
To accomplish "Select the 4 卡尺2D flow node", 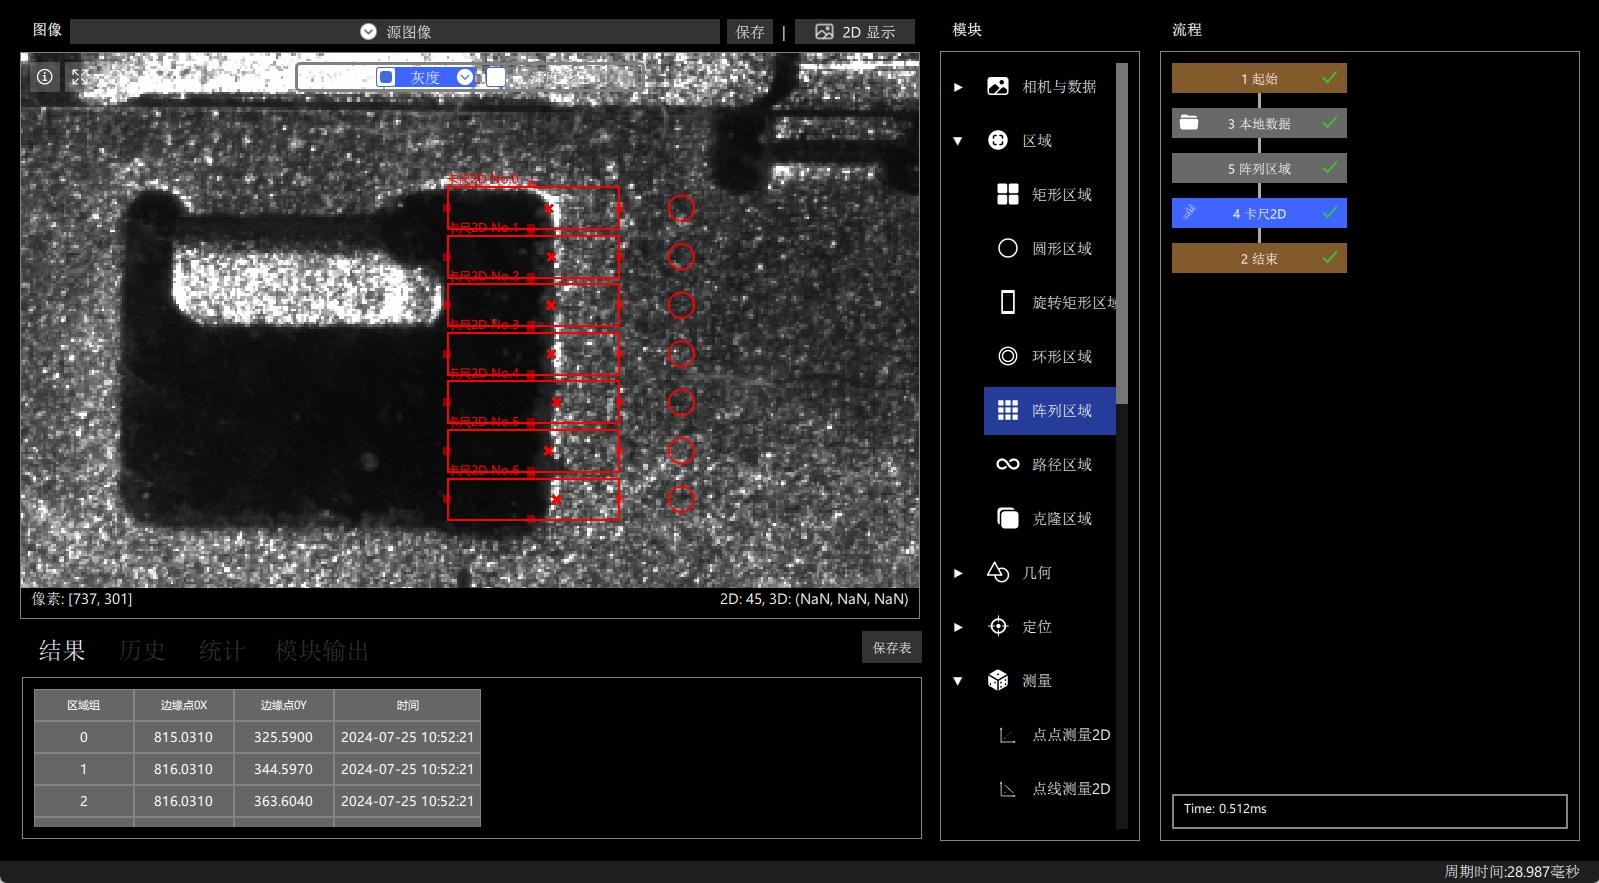I will click(x=1259, y=213).
